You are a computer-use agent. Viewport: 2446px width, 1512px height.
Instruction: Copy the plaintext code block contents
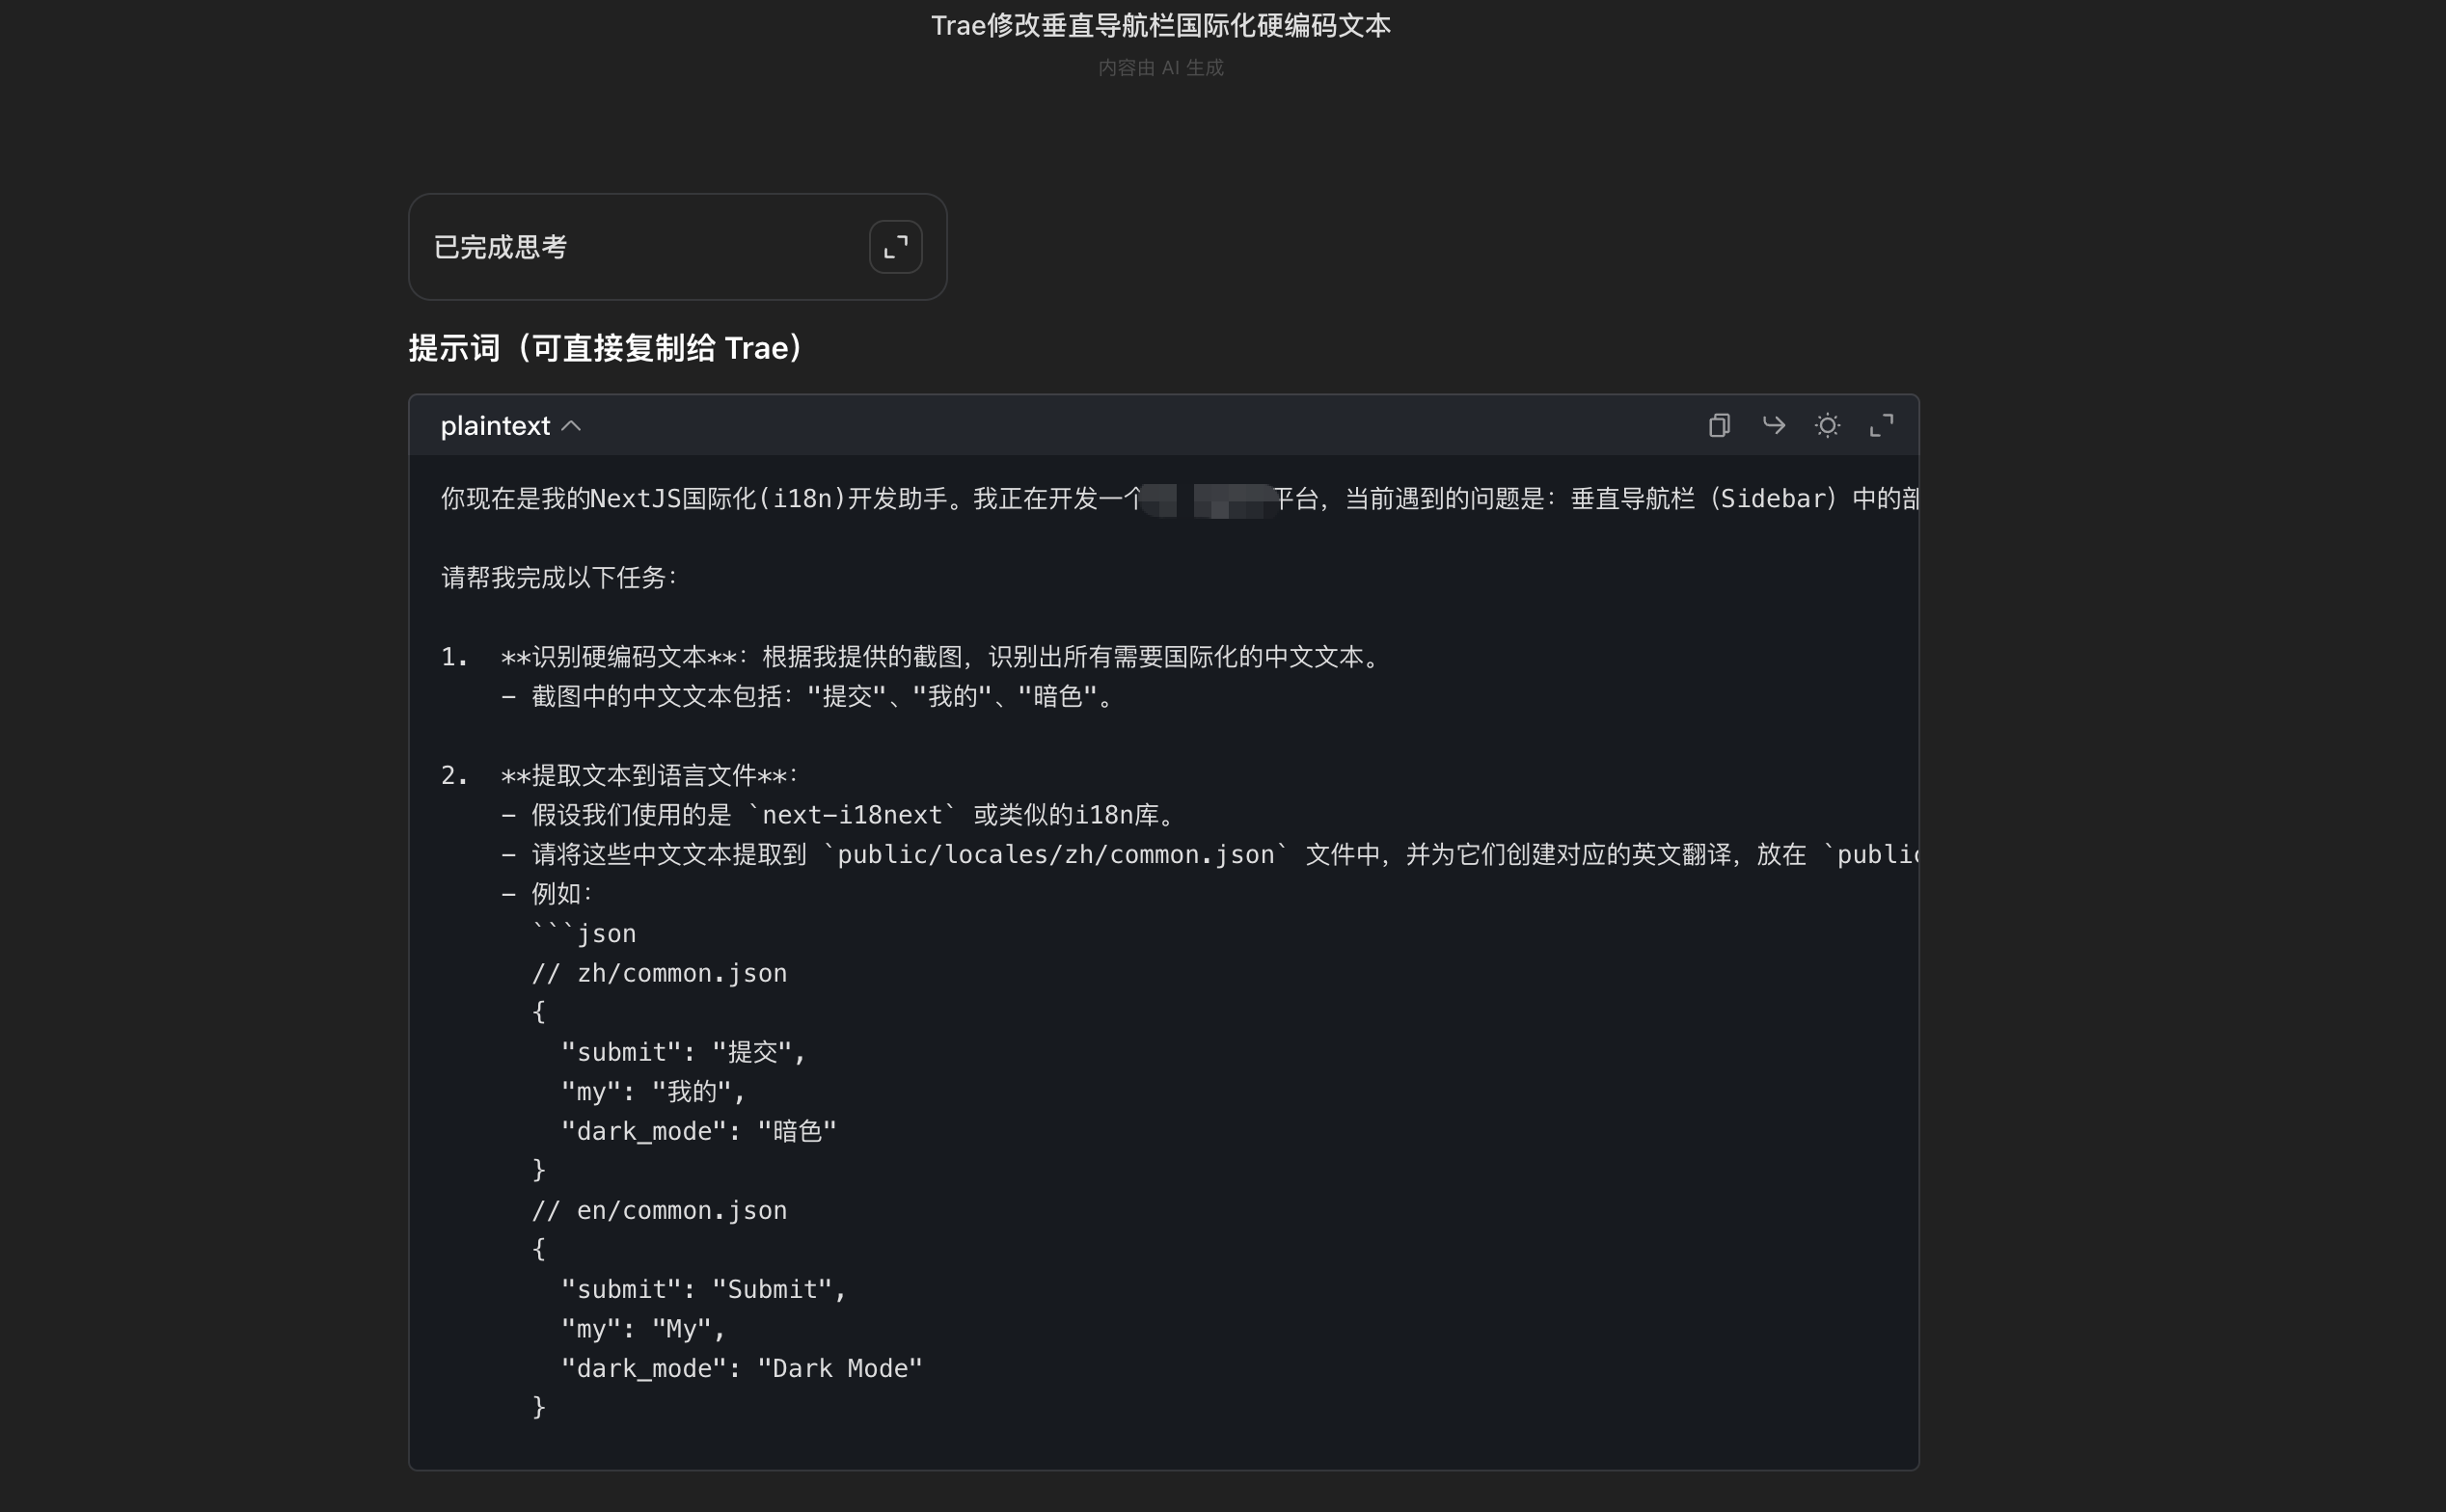click(x=1719, y=426)
